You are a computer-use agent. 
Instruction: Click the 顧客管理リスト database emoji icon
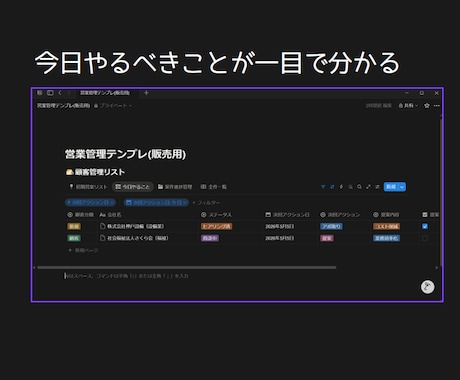click(69, 172)
